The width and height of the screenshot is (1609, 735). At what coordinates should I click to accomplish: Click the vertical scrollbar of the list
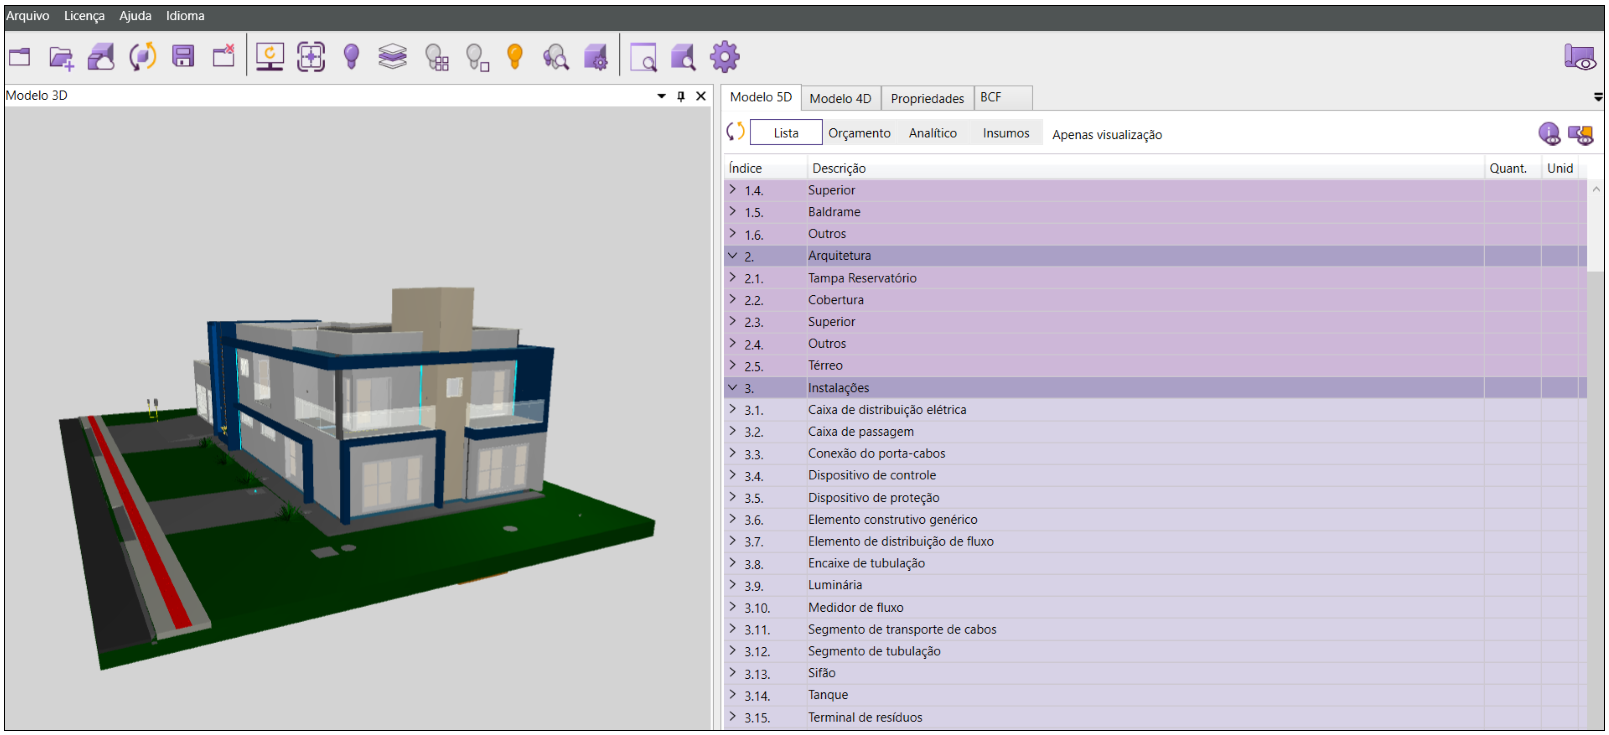coord(1595,450)
